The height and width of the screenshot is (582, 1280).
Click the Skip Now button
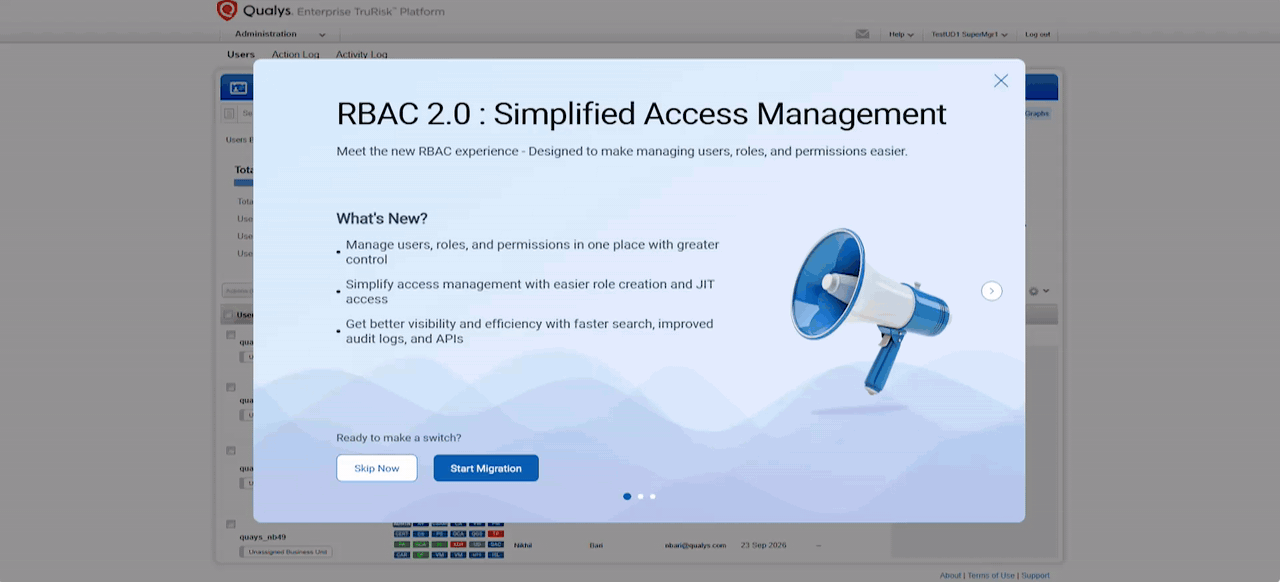point(376,468)
